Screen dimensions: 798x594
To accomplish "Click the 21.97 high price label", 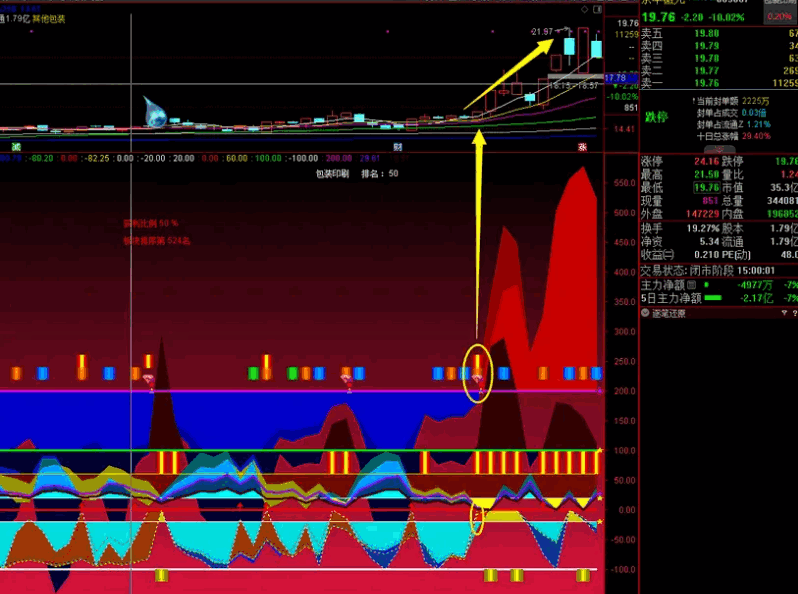I will tap(542, 32).
